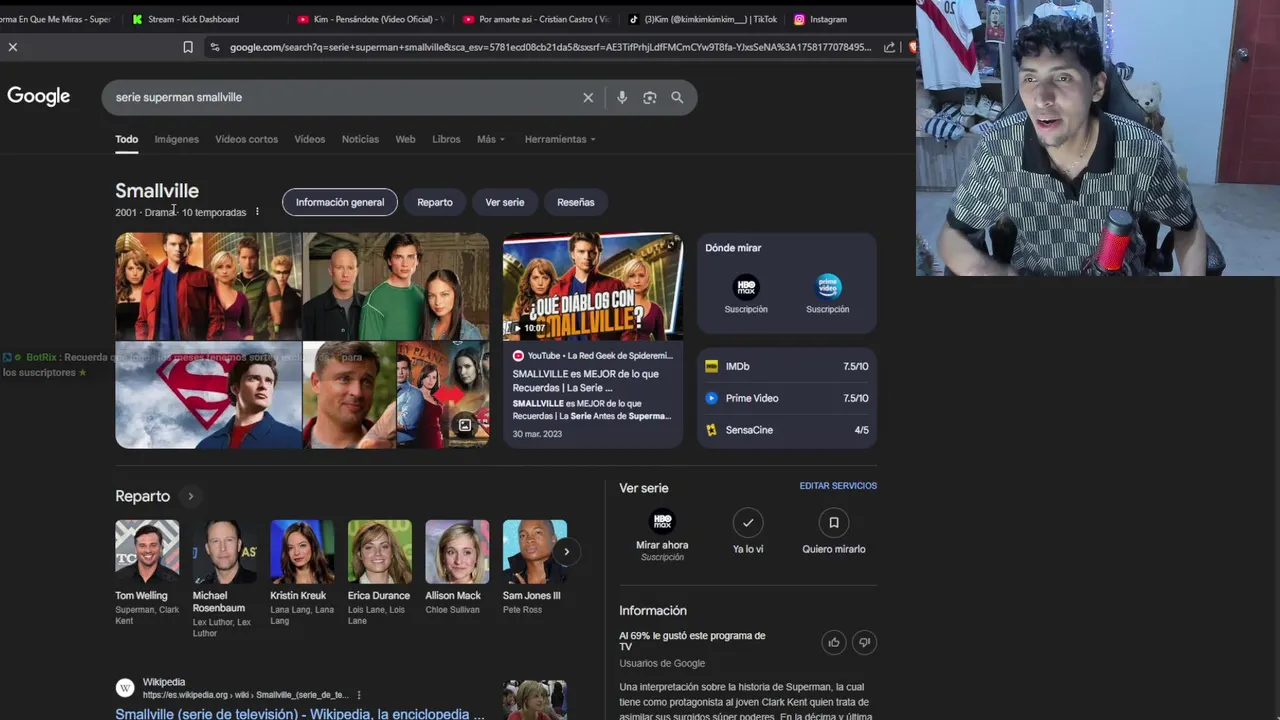Open the image gallery icon on the photo collage

pyautogui.click(x=465, y=425)
